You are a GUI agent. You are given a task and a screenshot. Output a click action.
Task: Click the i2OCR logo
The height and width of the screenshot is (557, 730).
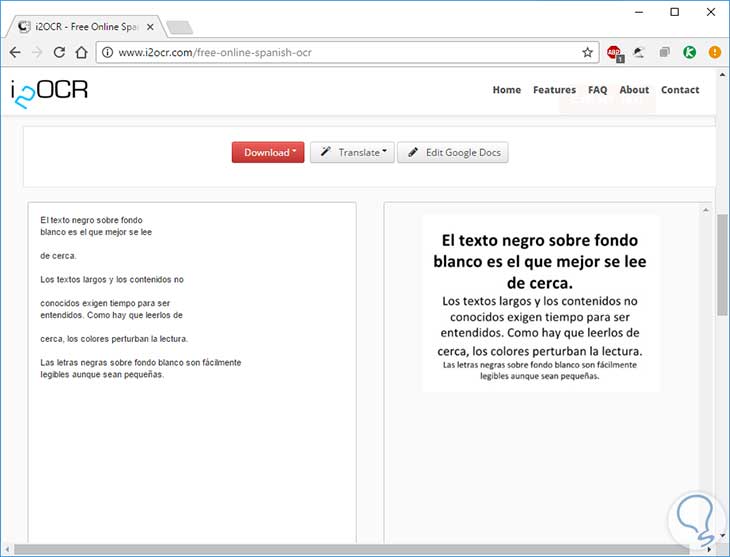pos(49,94)
